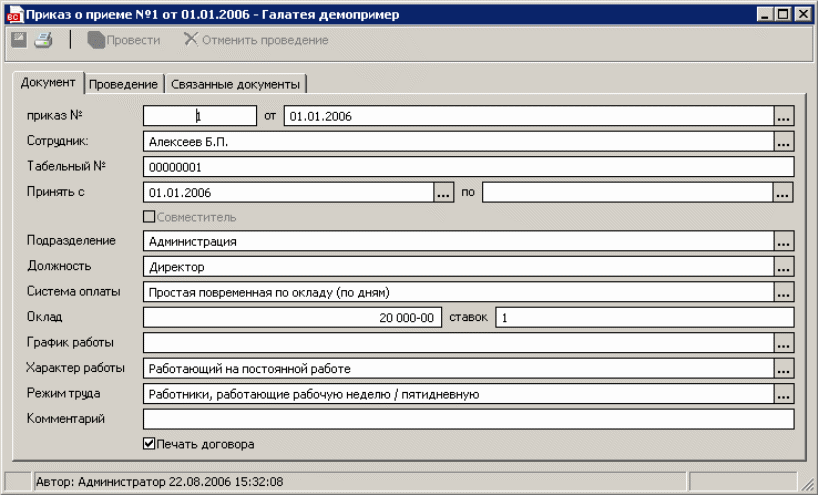Maximize the Приказ о приеме window
818x495 pixels.
[x=783, y=15]
